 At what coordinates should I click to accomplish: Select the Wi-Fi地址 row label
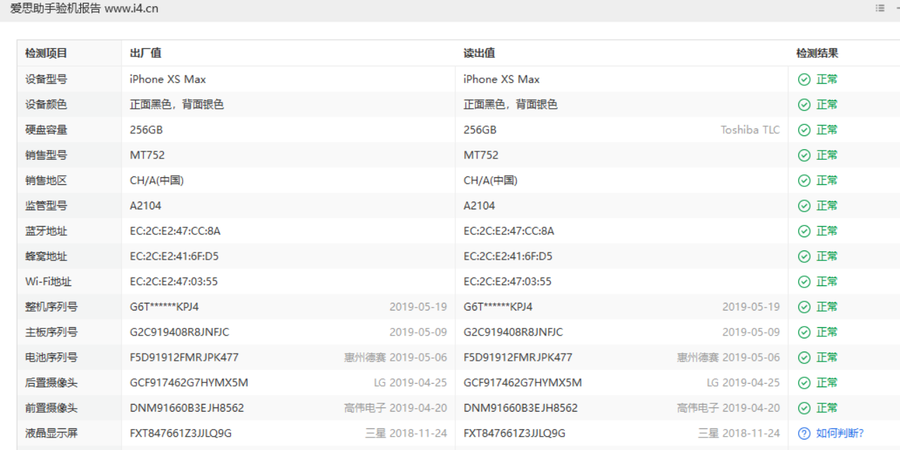48,281
